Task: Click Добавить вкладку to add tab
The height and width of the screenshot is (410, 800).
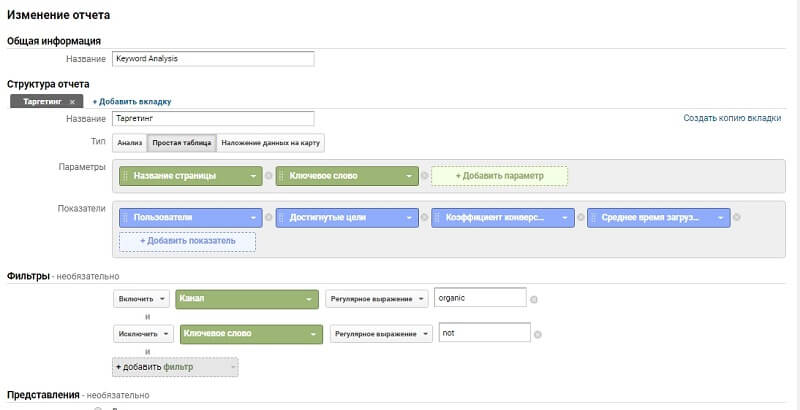Action: coord(132,101)
